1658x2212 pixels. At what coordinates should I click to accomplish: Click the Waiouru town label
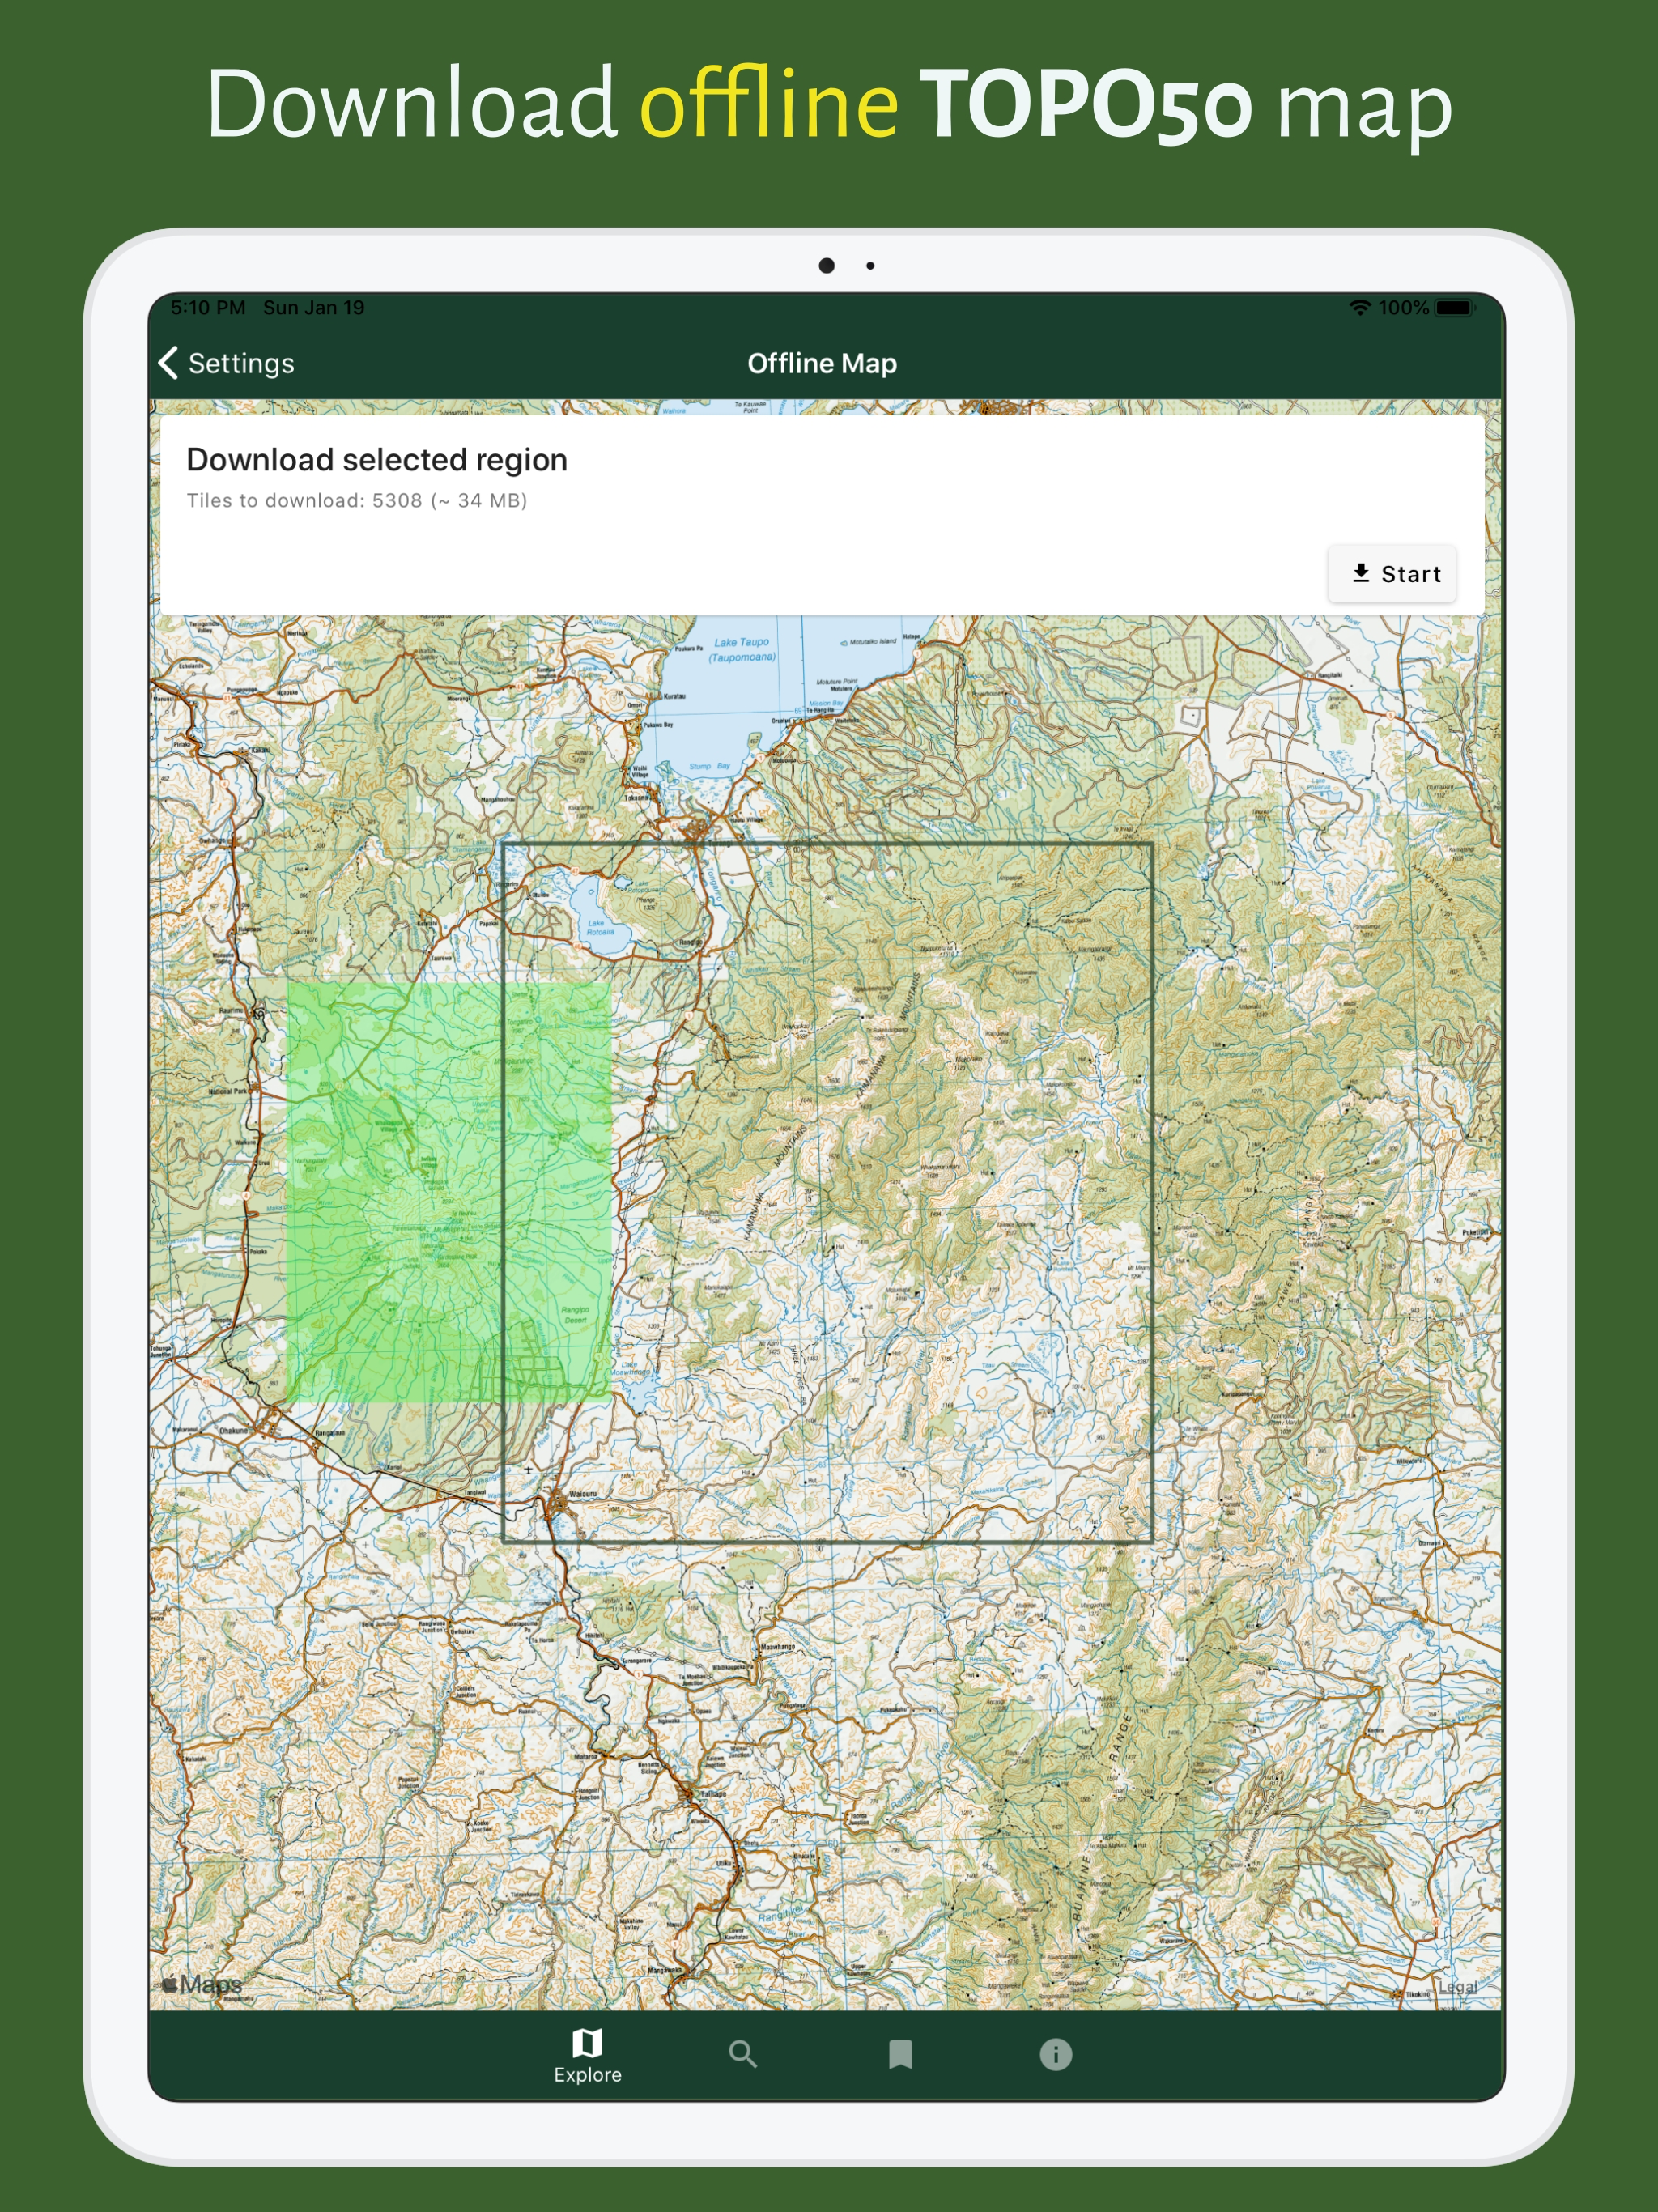582,1494
